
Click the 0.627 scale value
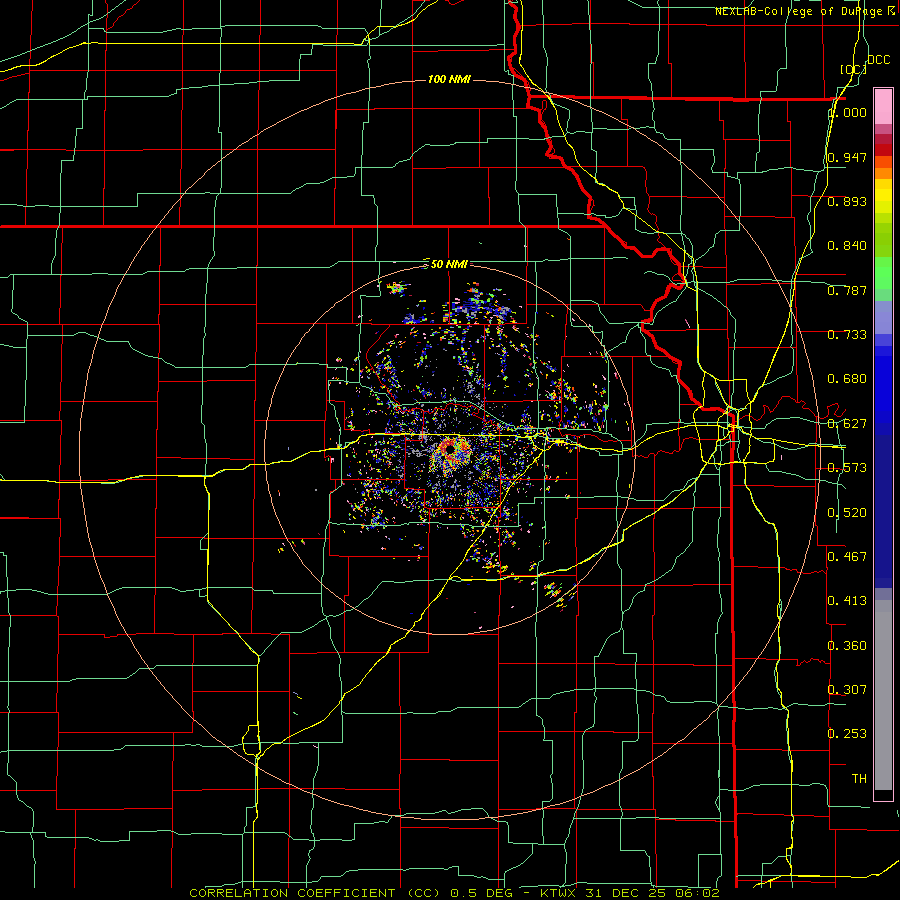847,423
